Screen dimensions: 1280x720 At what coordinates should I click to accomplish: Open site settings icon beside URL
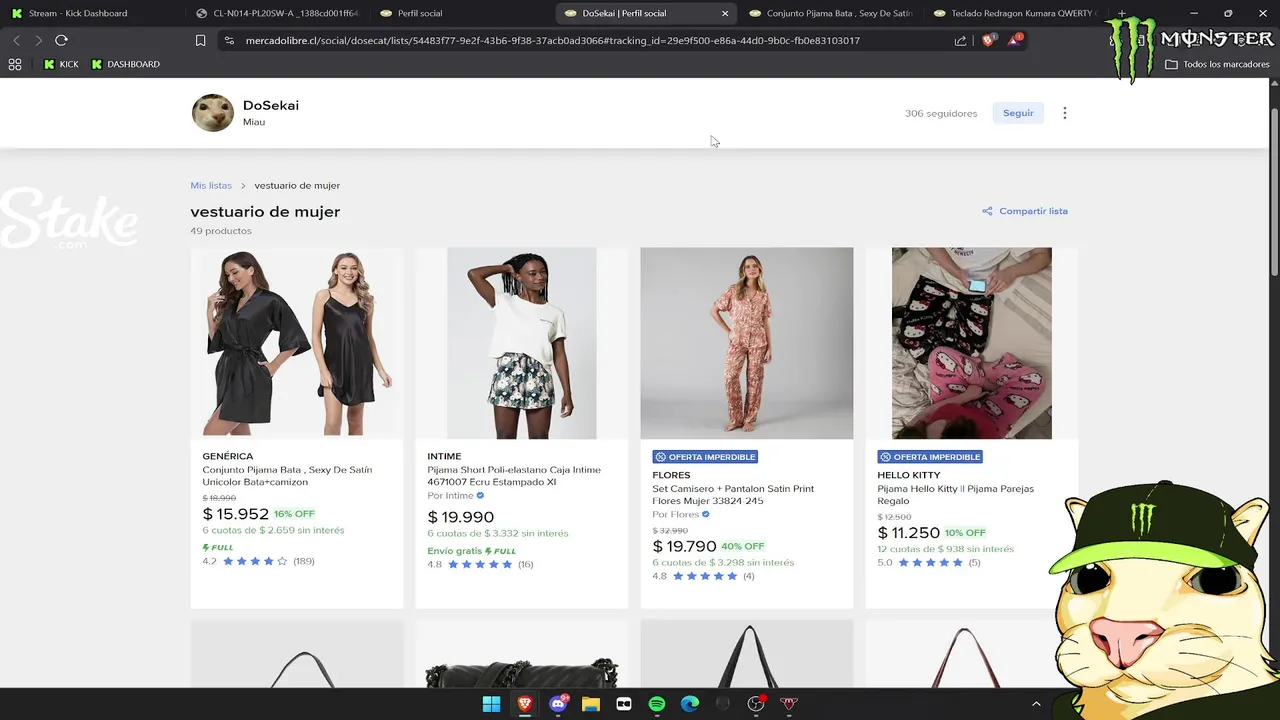(229, 41)
